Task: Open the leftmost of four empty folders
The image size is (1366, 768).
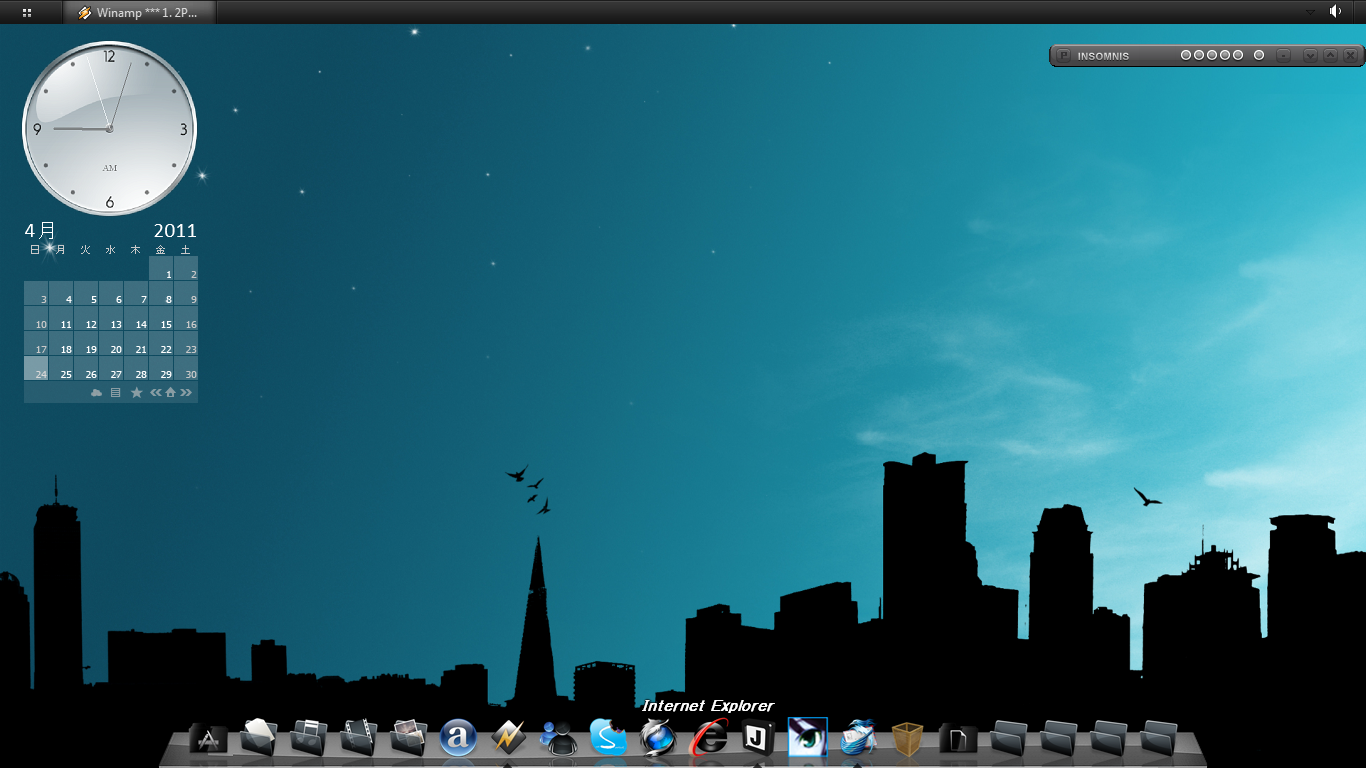Action: click(1009, 738)
